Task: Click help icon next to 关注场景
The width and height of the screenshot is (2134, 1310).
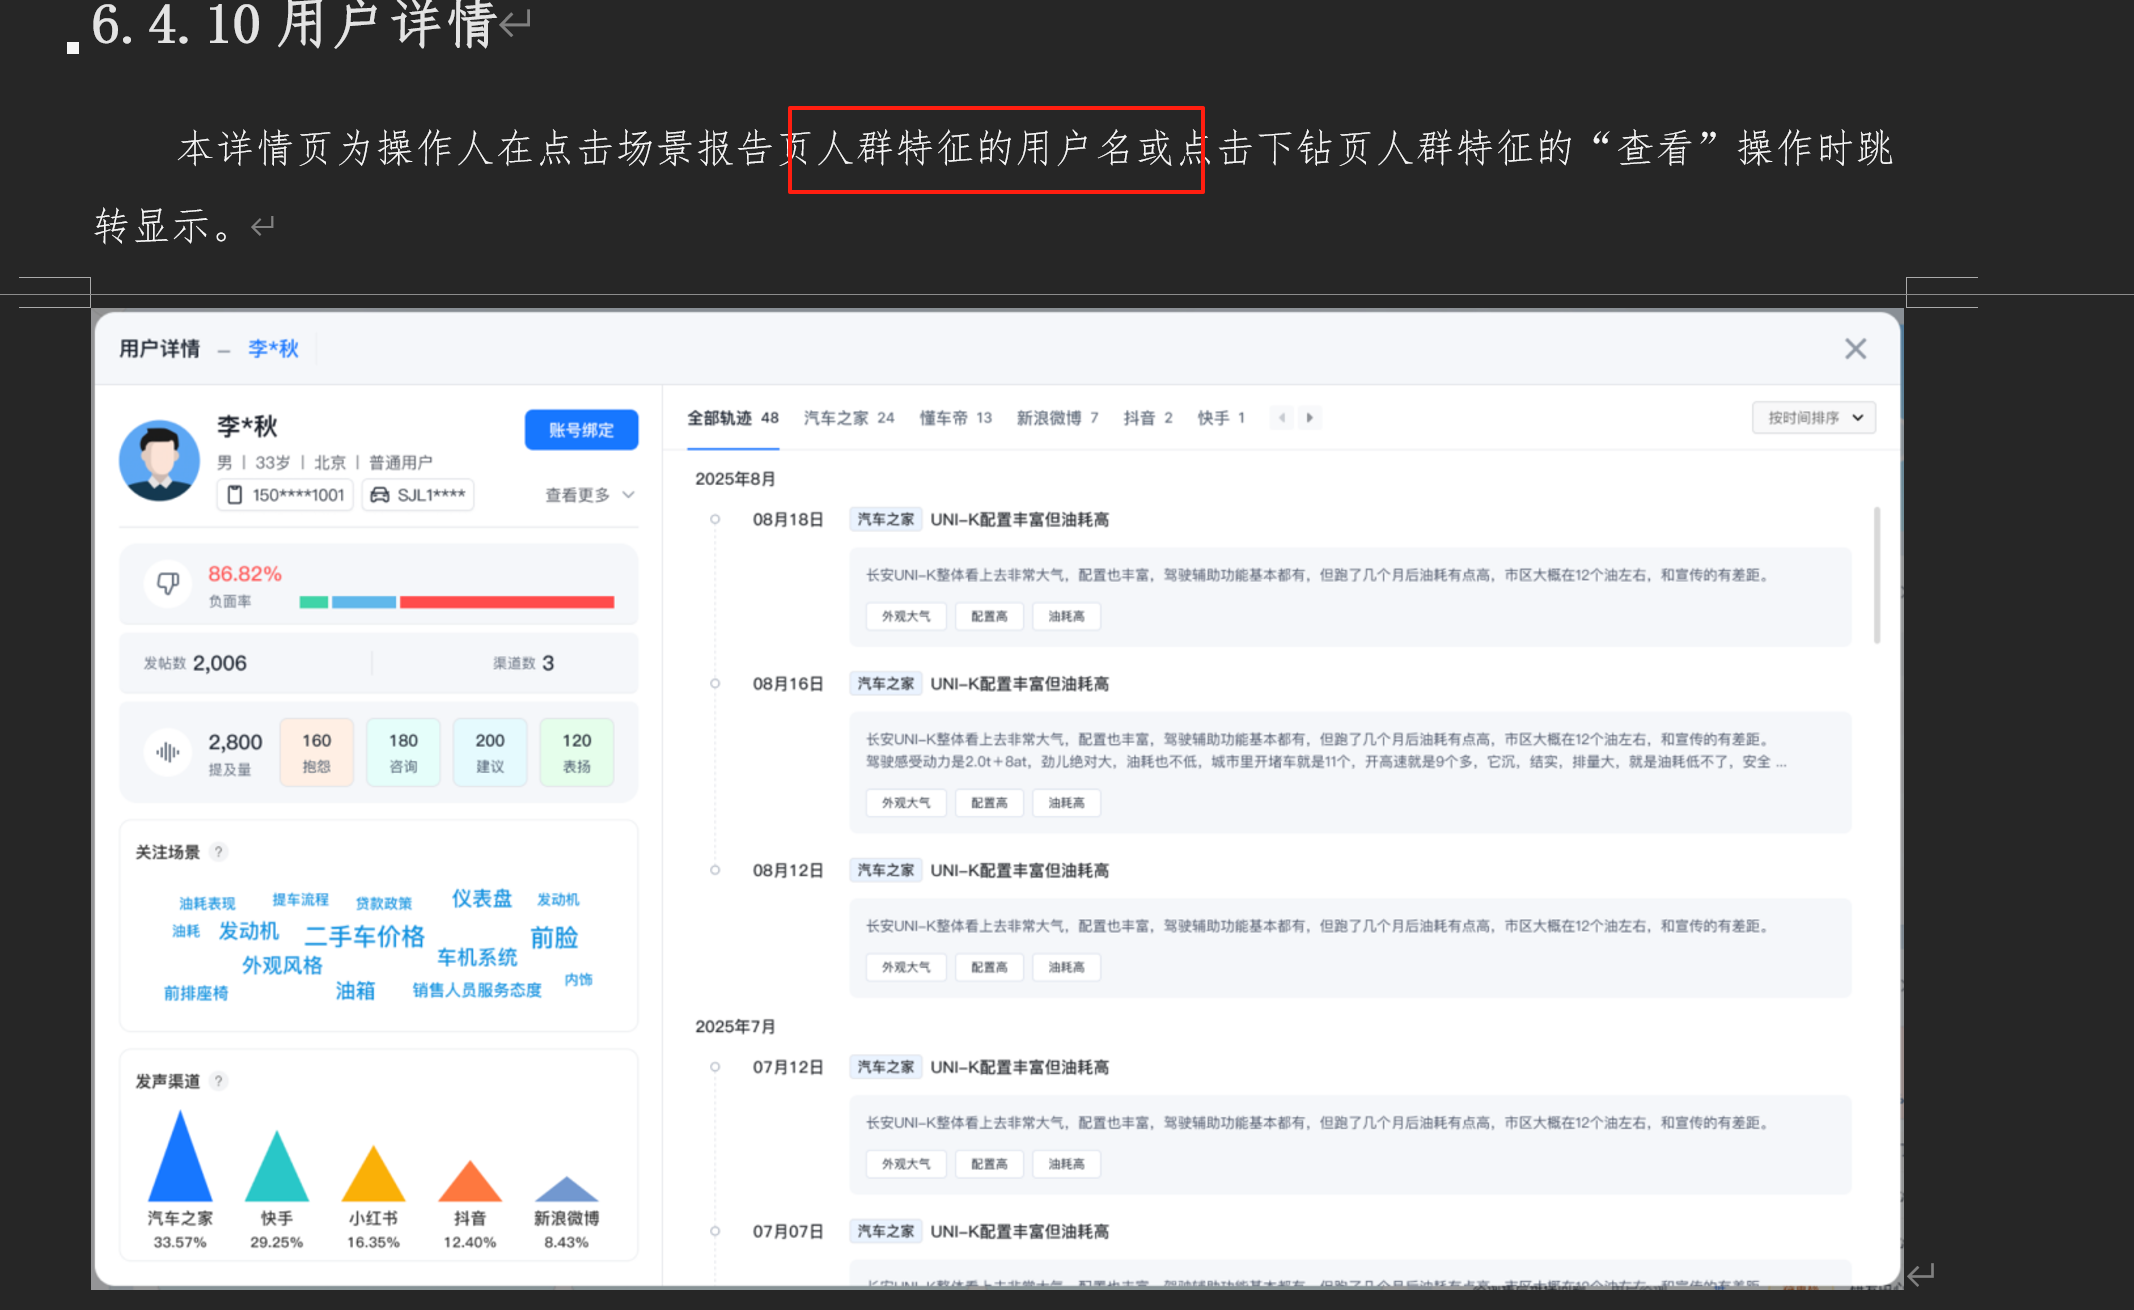Action: click(x=219, y=852)
